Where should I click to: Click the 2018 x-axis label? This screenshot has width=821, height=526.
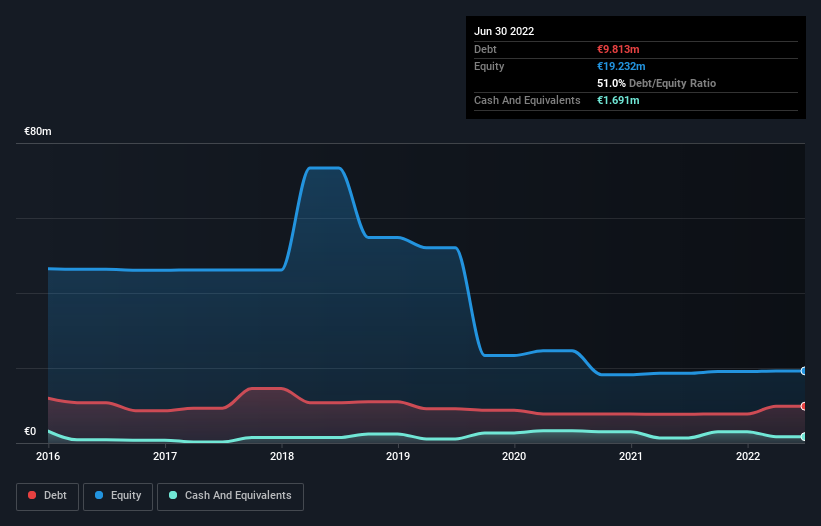282,456
